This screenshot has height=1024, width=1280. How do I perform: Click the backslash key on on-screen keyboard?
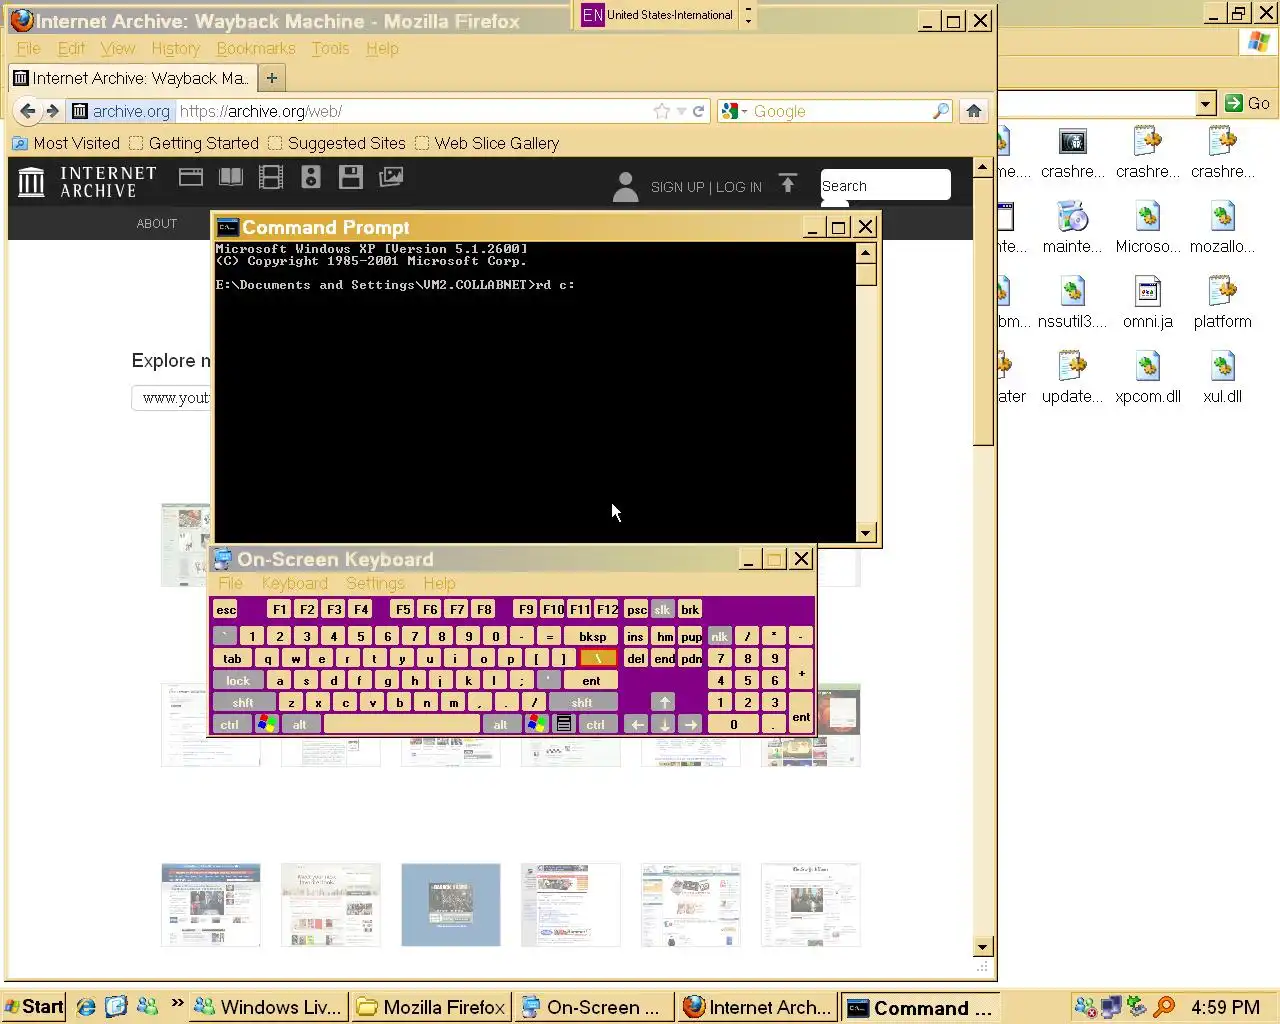pyautogui.click(x=598, y=658)
